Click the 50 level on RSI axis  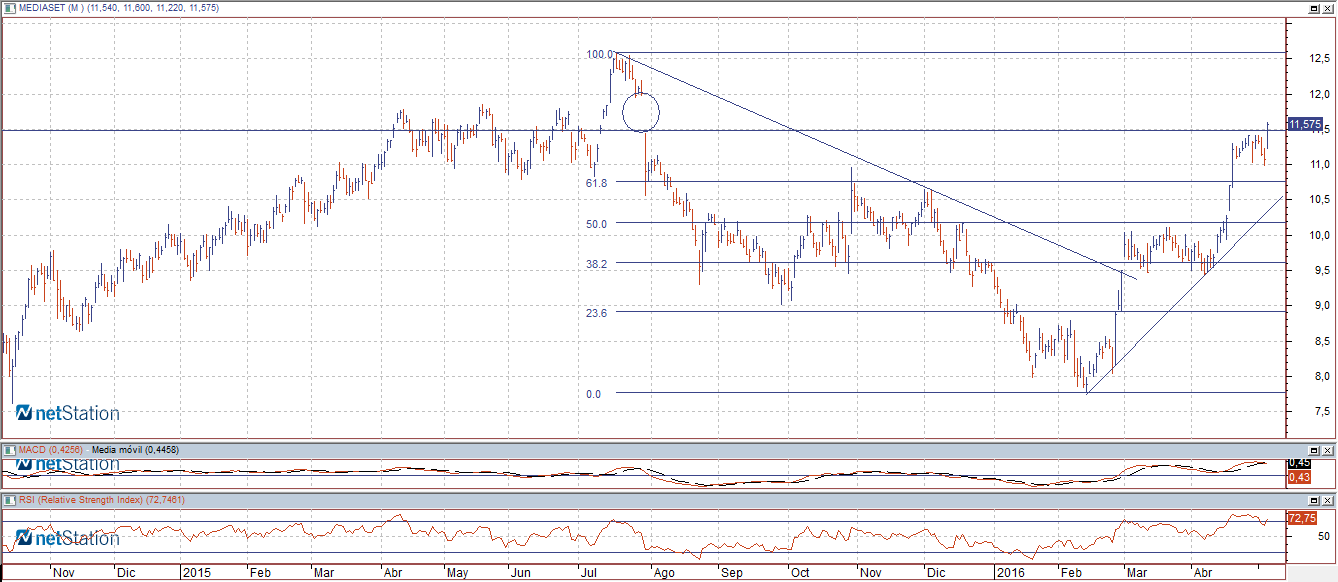(x=1323, y=537)
